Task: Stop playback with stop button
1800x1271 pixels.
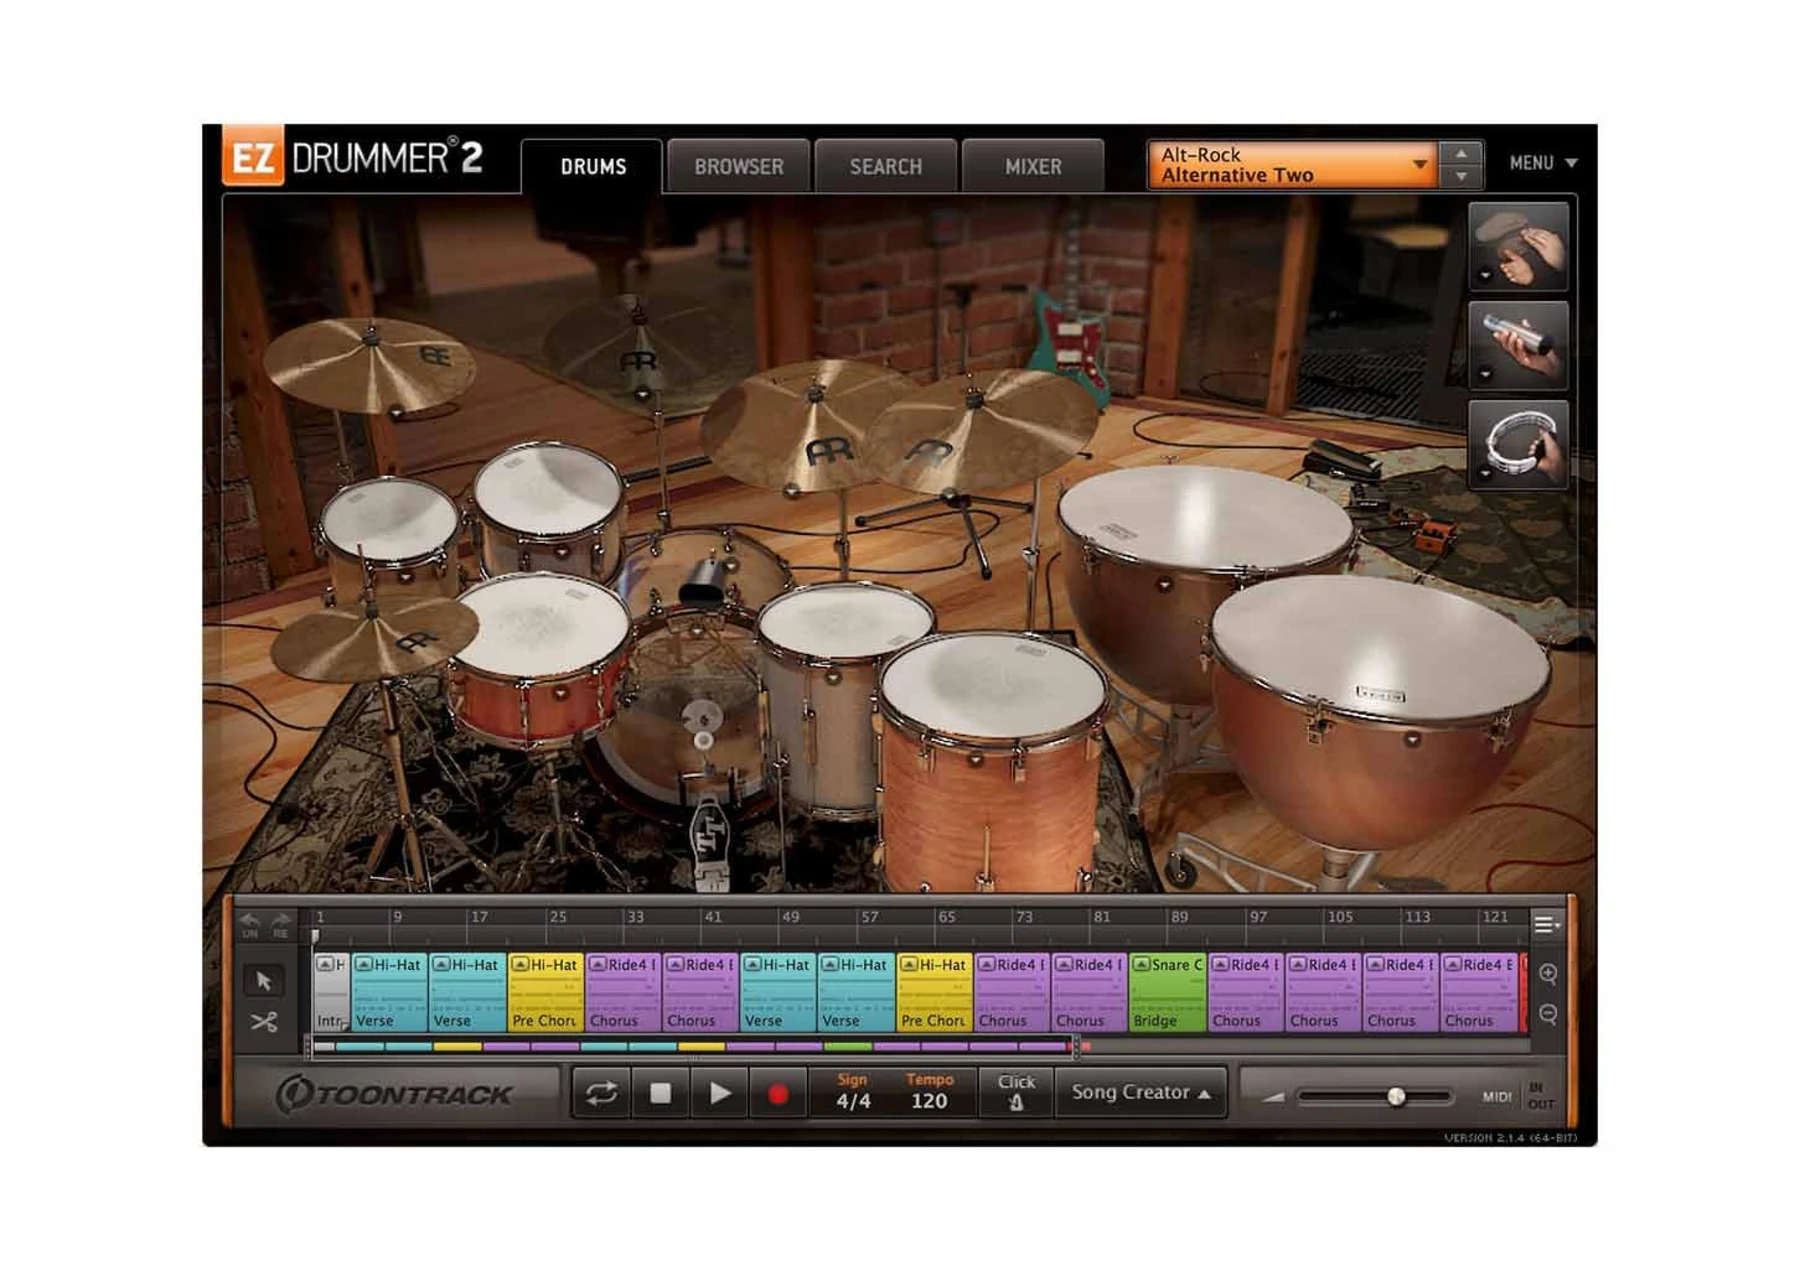Action: coord(660,1093)
